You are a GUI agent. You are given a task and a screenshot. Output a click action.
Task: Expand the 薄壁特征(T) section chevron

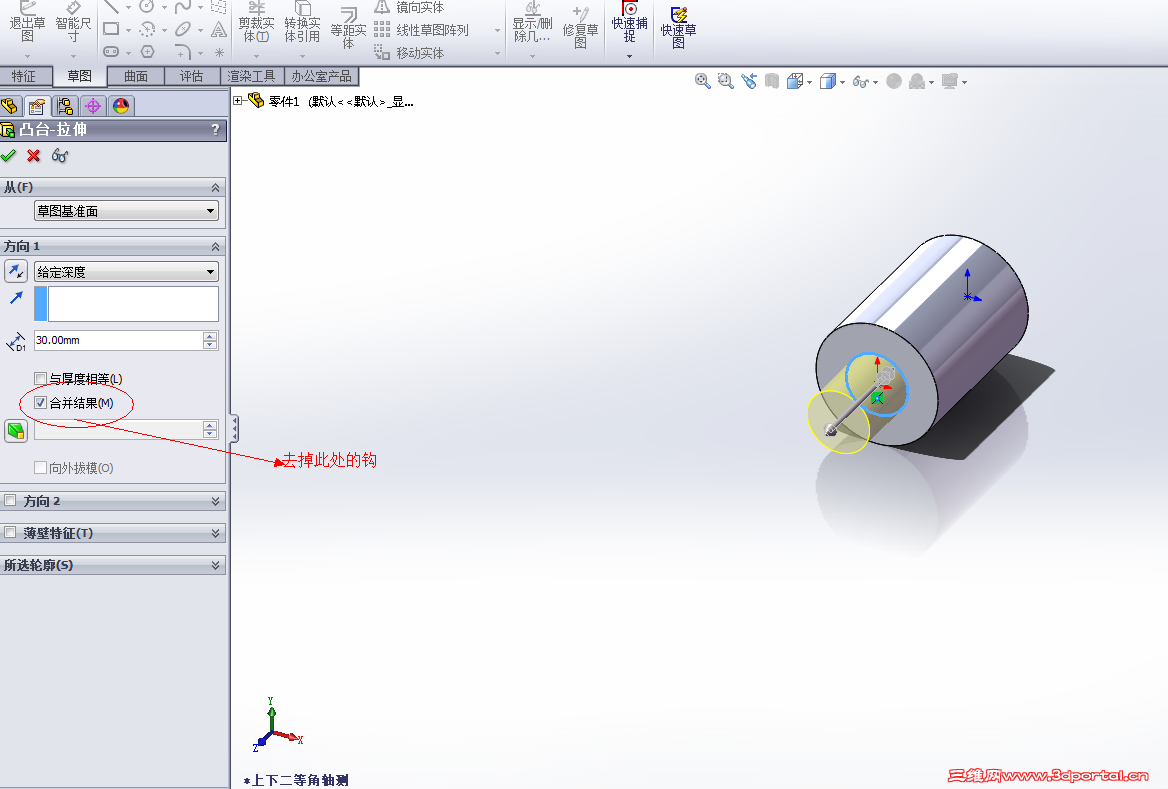(x=215, y=533)
